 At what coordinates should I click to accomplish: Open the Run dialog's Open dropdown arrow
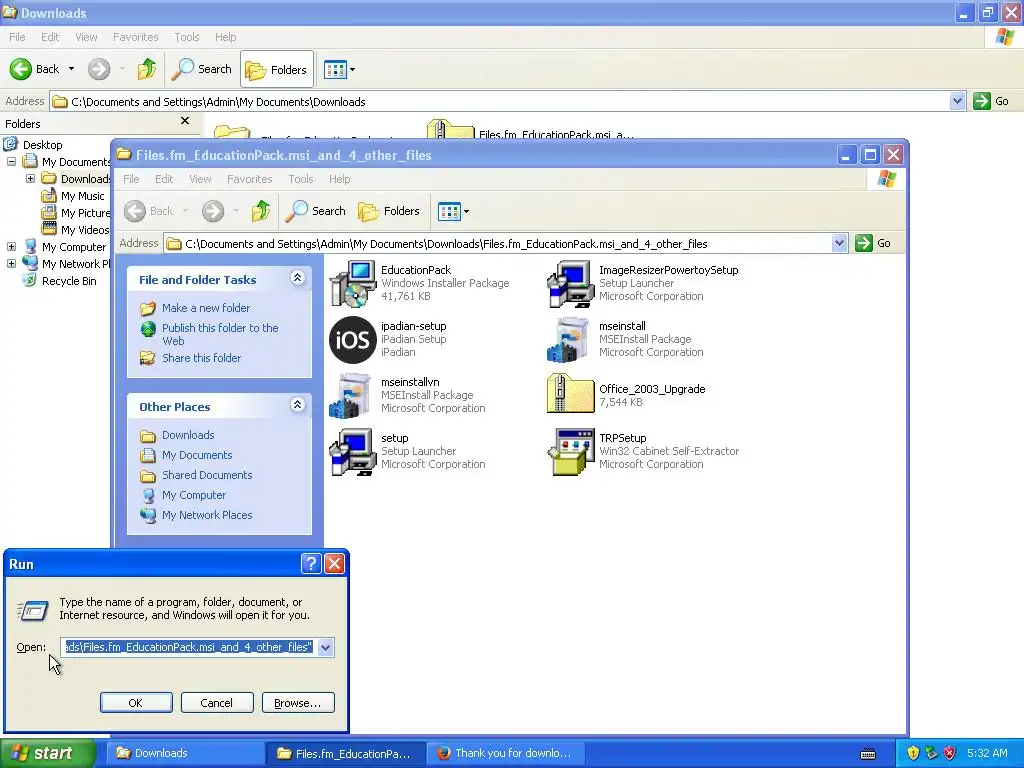click(x=325, y=647)
